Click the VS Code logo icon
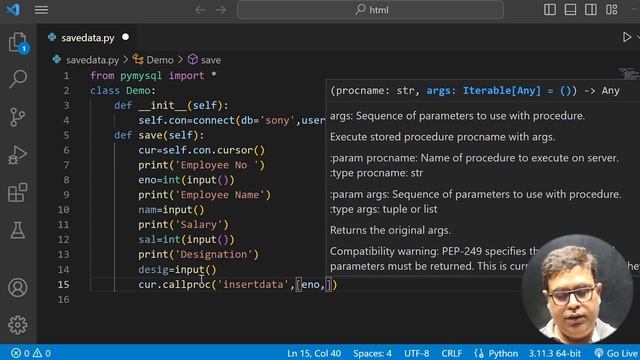Screen dimensions: 640x360 pyautogui.click(x=13, y=9)
